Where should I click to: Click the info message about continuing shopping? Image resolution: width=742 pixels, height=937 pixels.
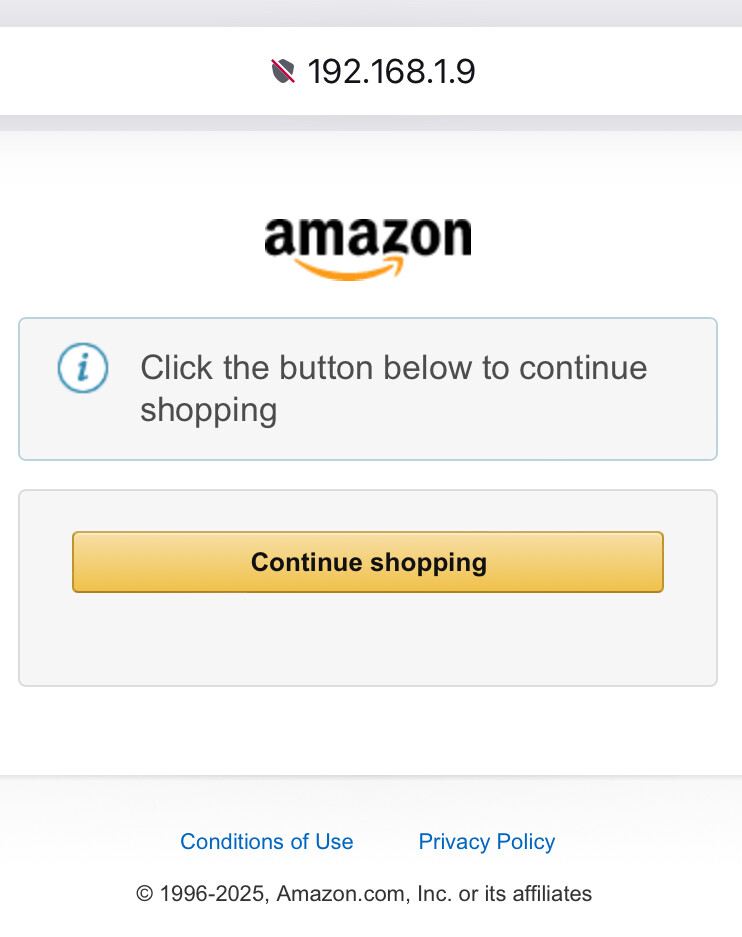tap(393, 388)
